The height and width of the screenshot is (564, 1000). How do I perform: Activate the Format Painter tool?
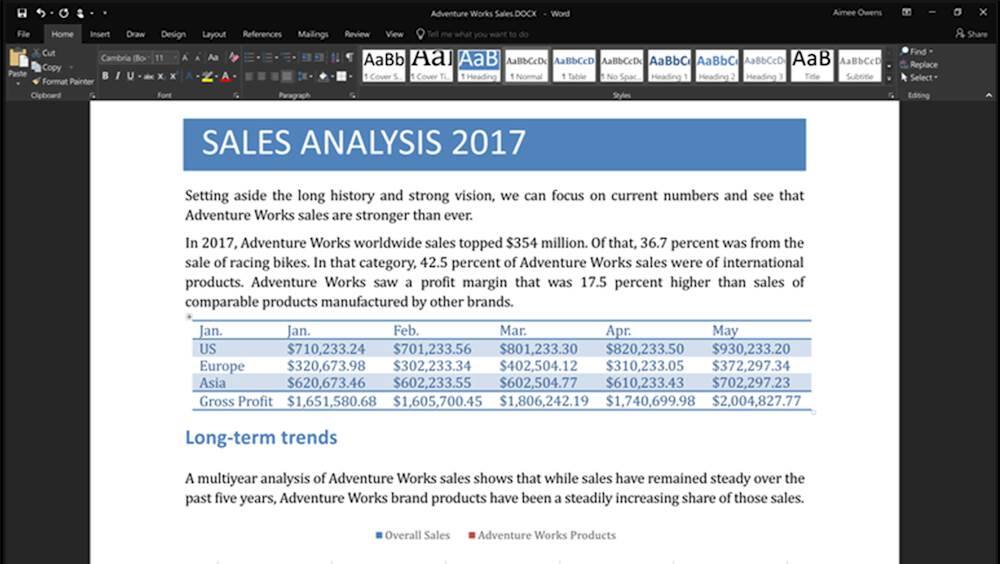63,81
